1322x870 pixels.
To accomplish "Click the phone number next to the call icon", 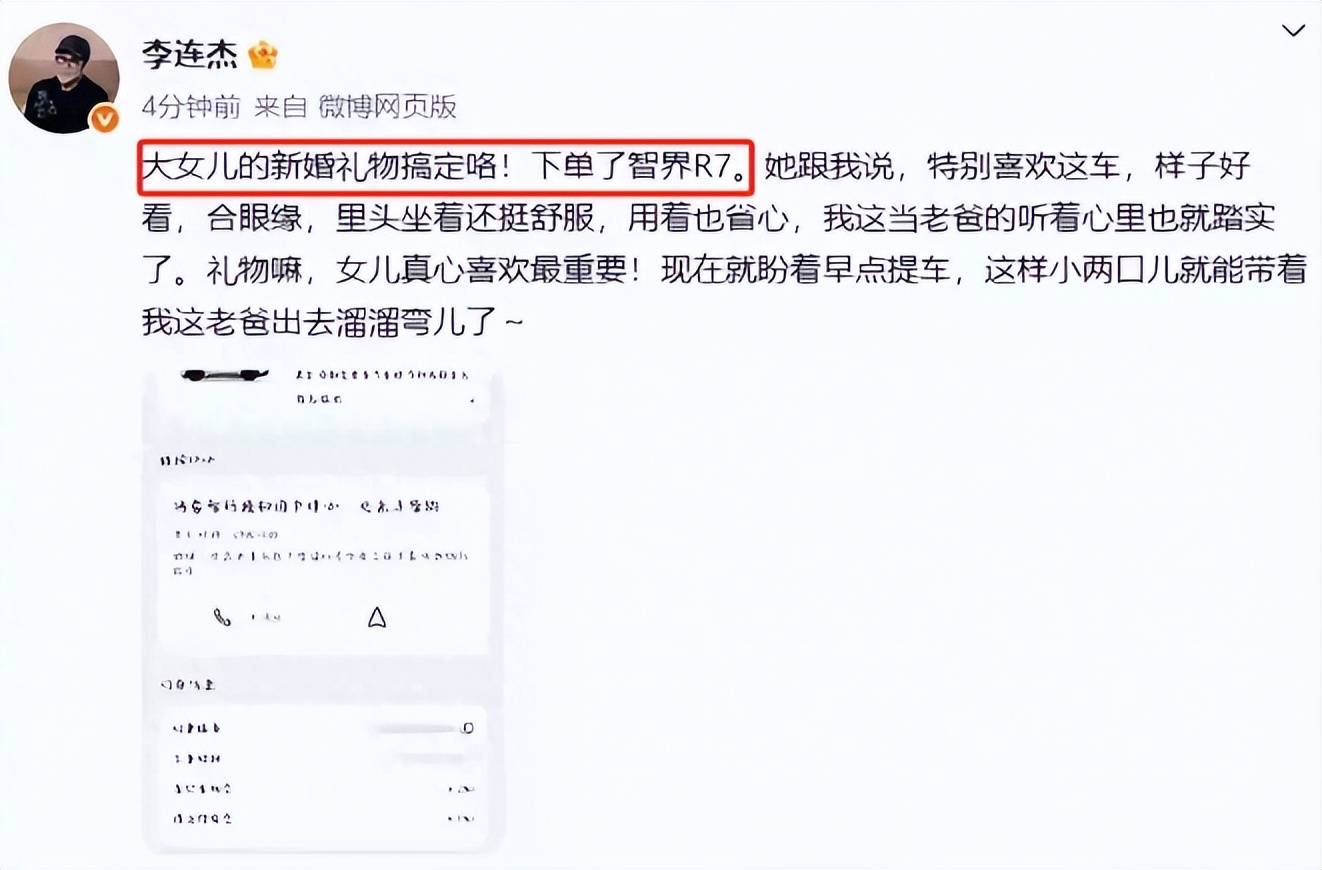I will [265, 618].
